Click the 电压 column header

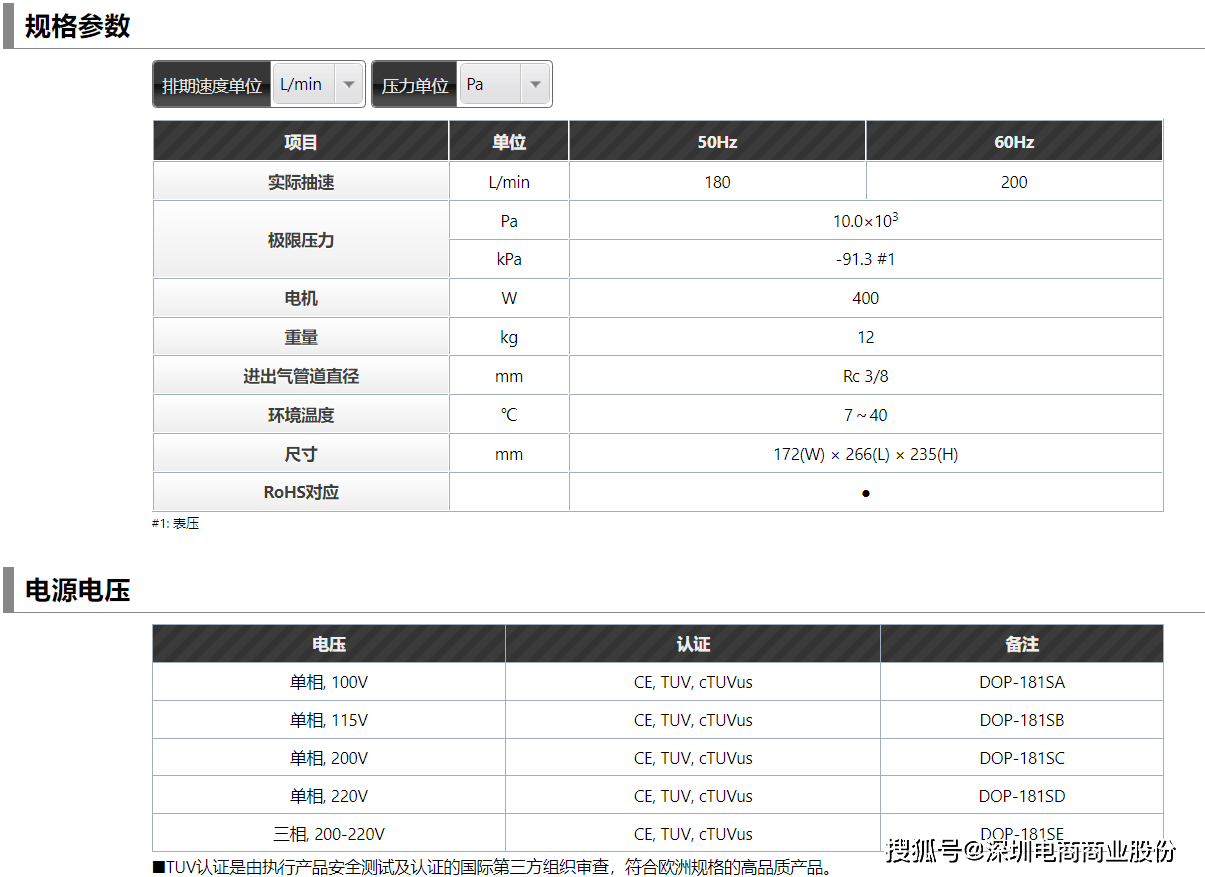[x=329, y=644]
